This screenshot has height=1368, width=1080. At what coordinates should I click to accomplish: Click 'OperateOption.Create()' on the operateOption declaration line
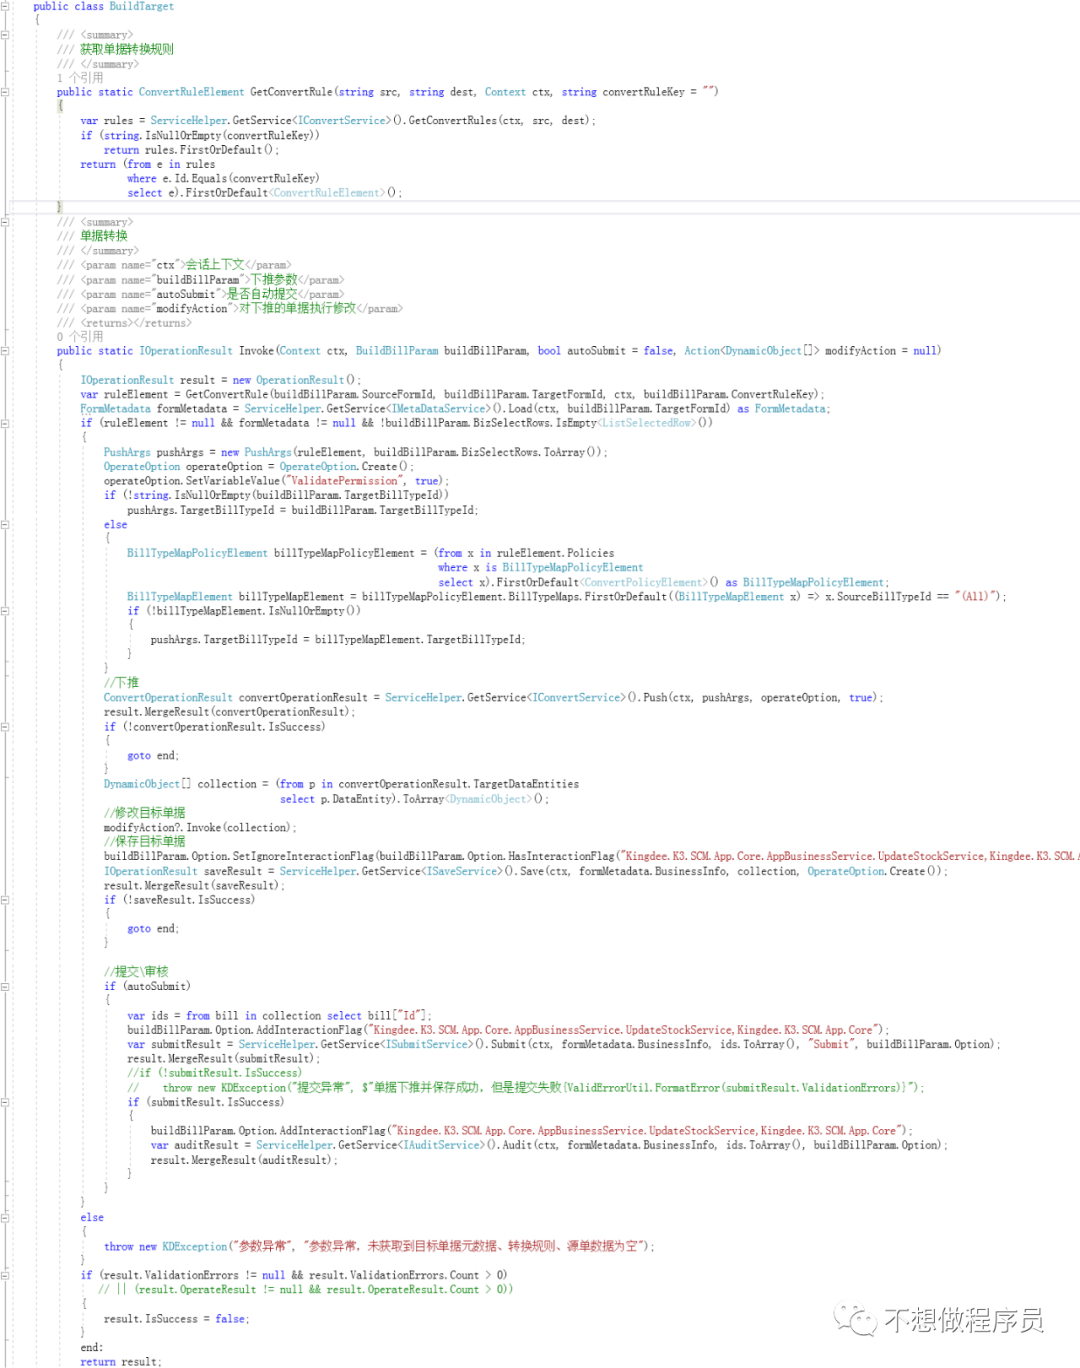[x=344, y=467]
